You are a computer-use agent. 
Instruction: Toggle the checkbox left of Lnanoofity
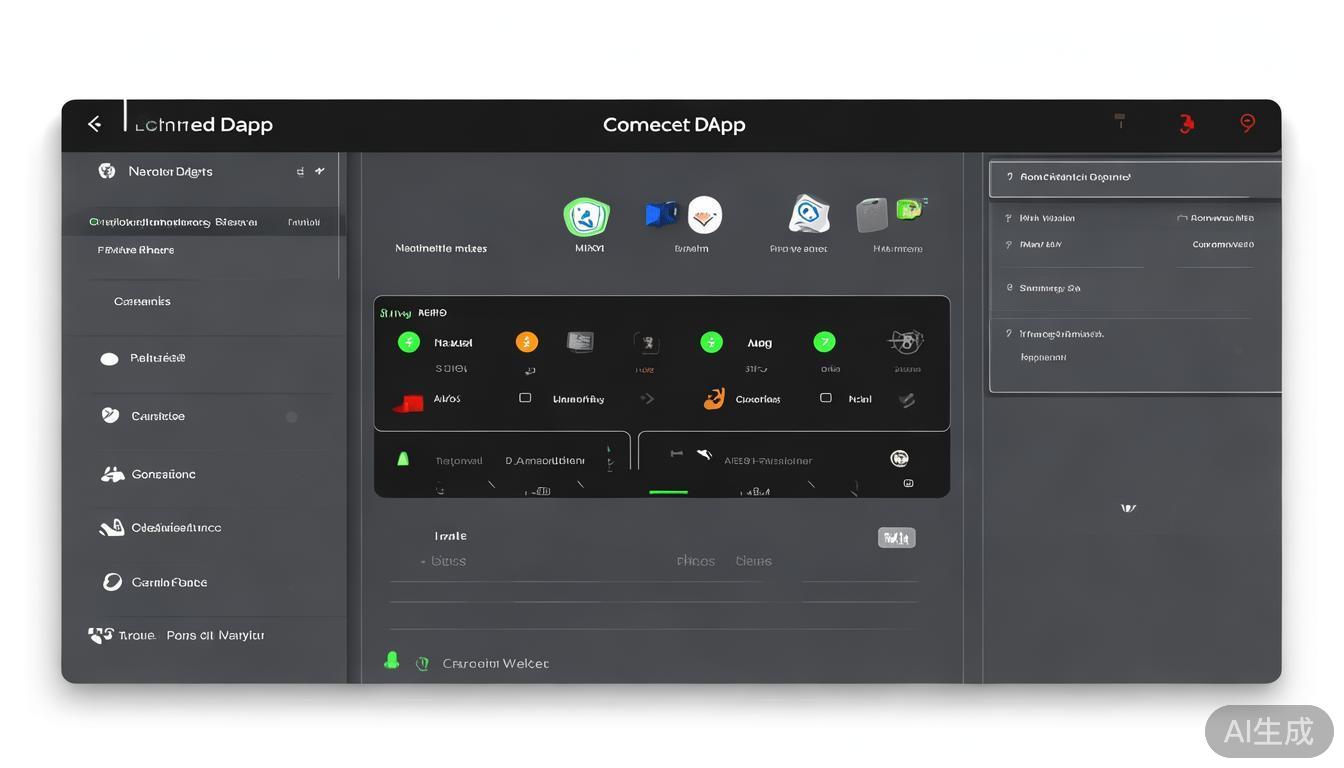click(x=525, y=398)
